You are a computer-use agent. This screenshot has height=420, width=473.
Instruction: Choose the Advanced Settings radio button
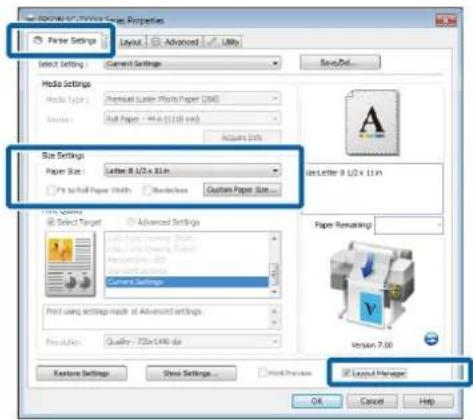pyautogui.click(x=131, y=222)
